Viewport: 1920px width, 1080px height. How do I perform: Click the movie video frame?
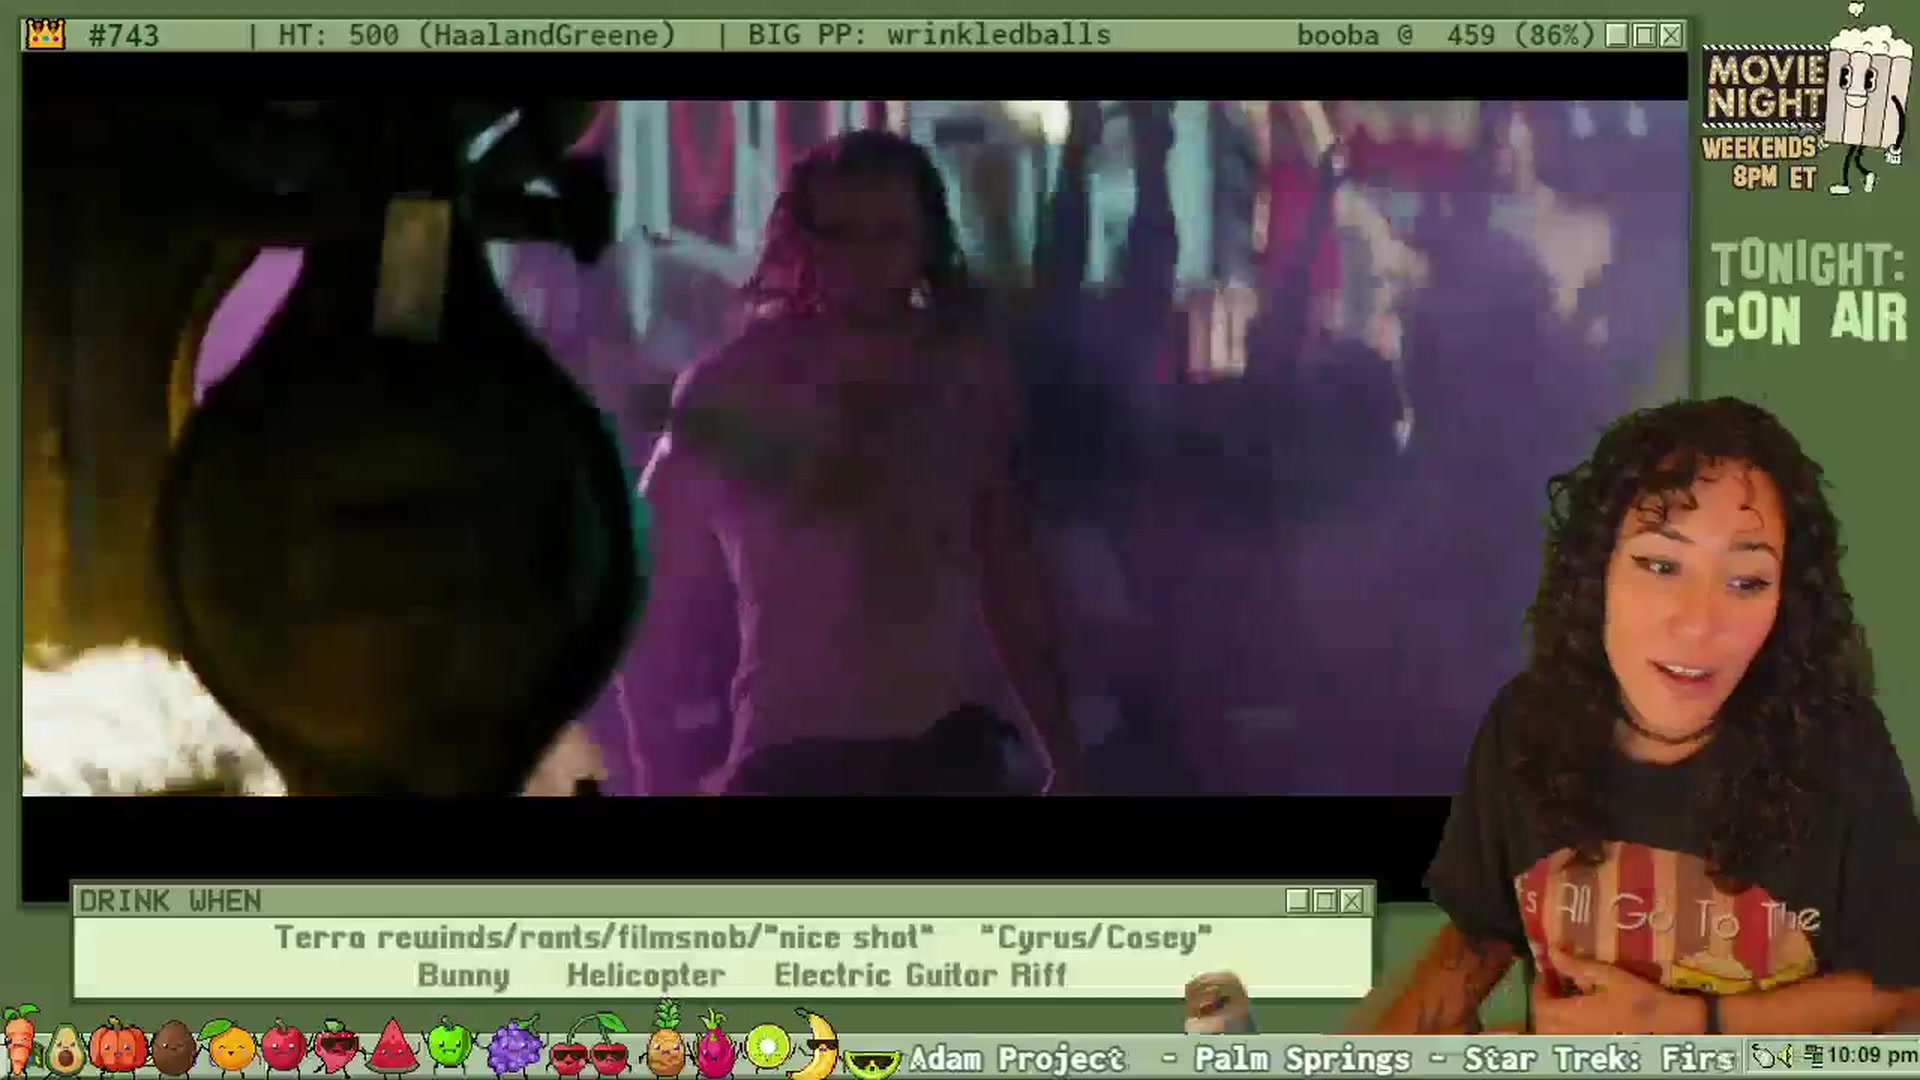[x=855, y=448]
